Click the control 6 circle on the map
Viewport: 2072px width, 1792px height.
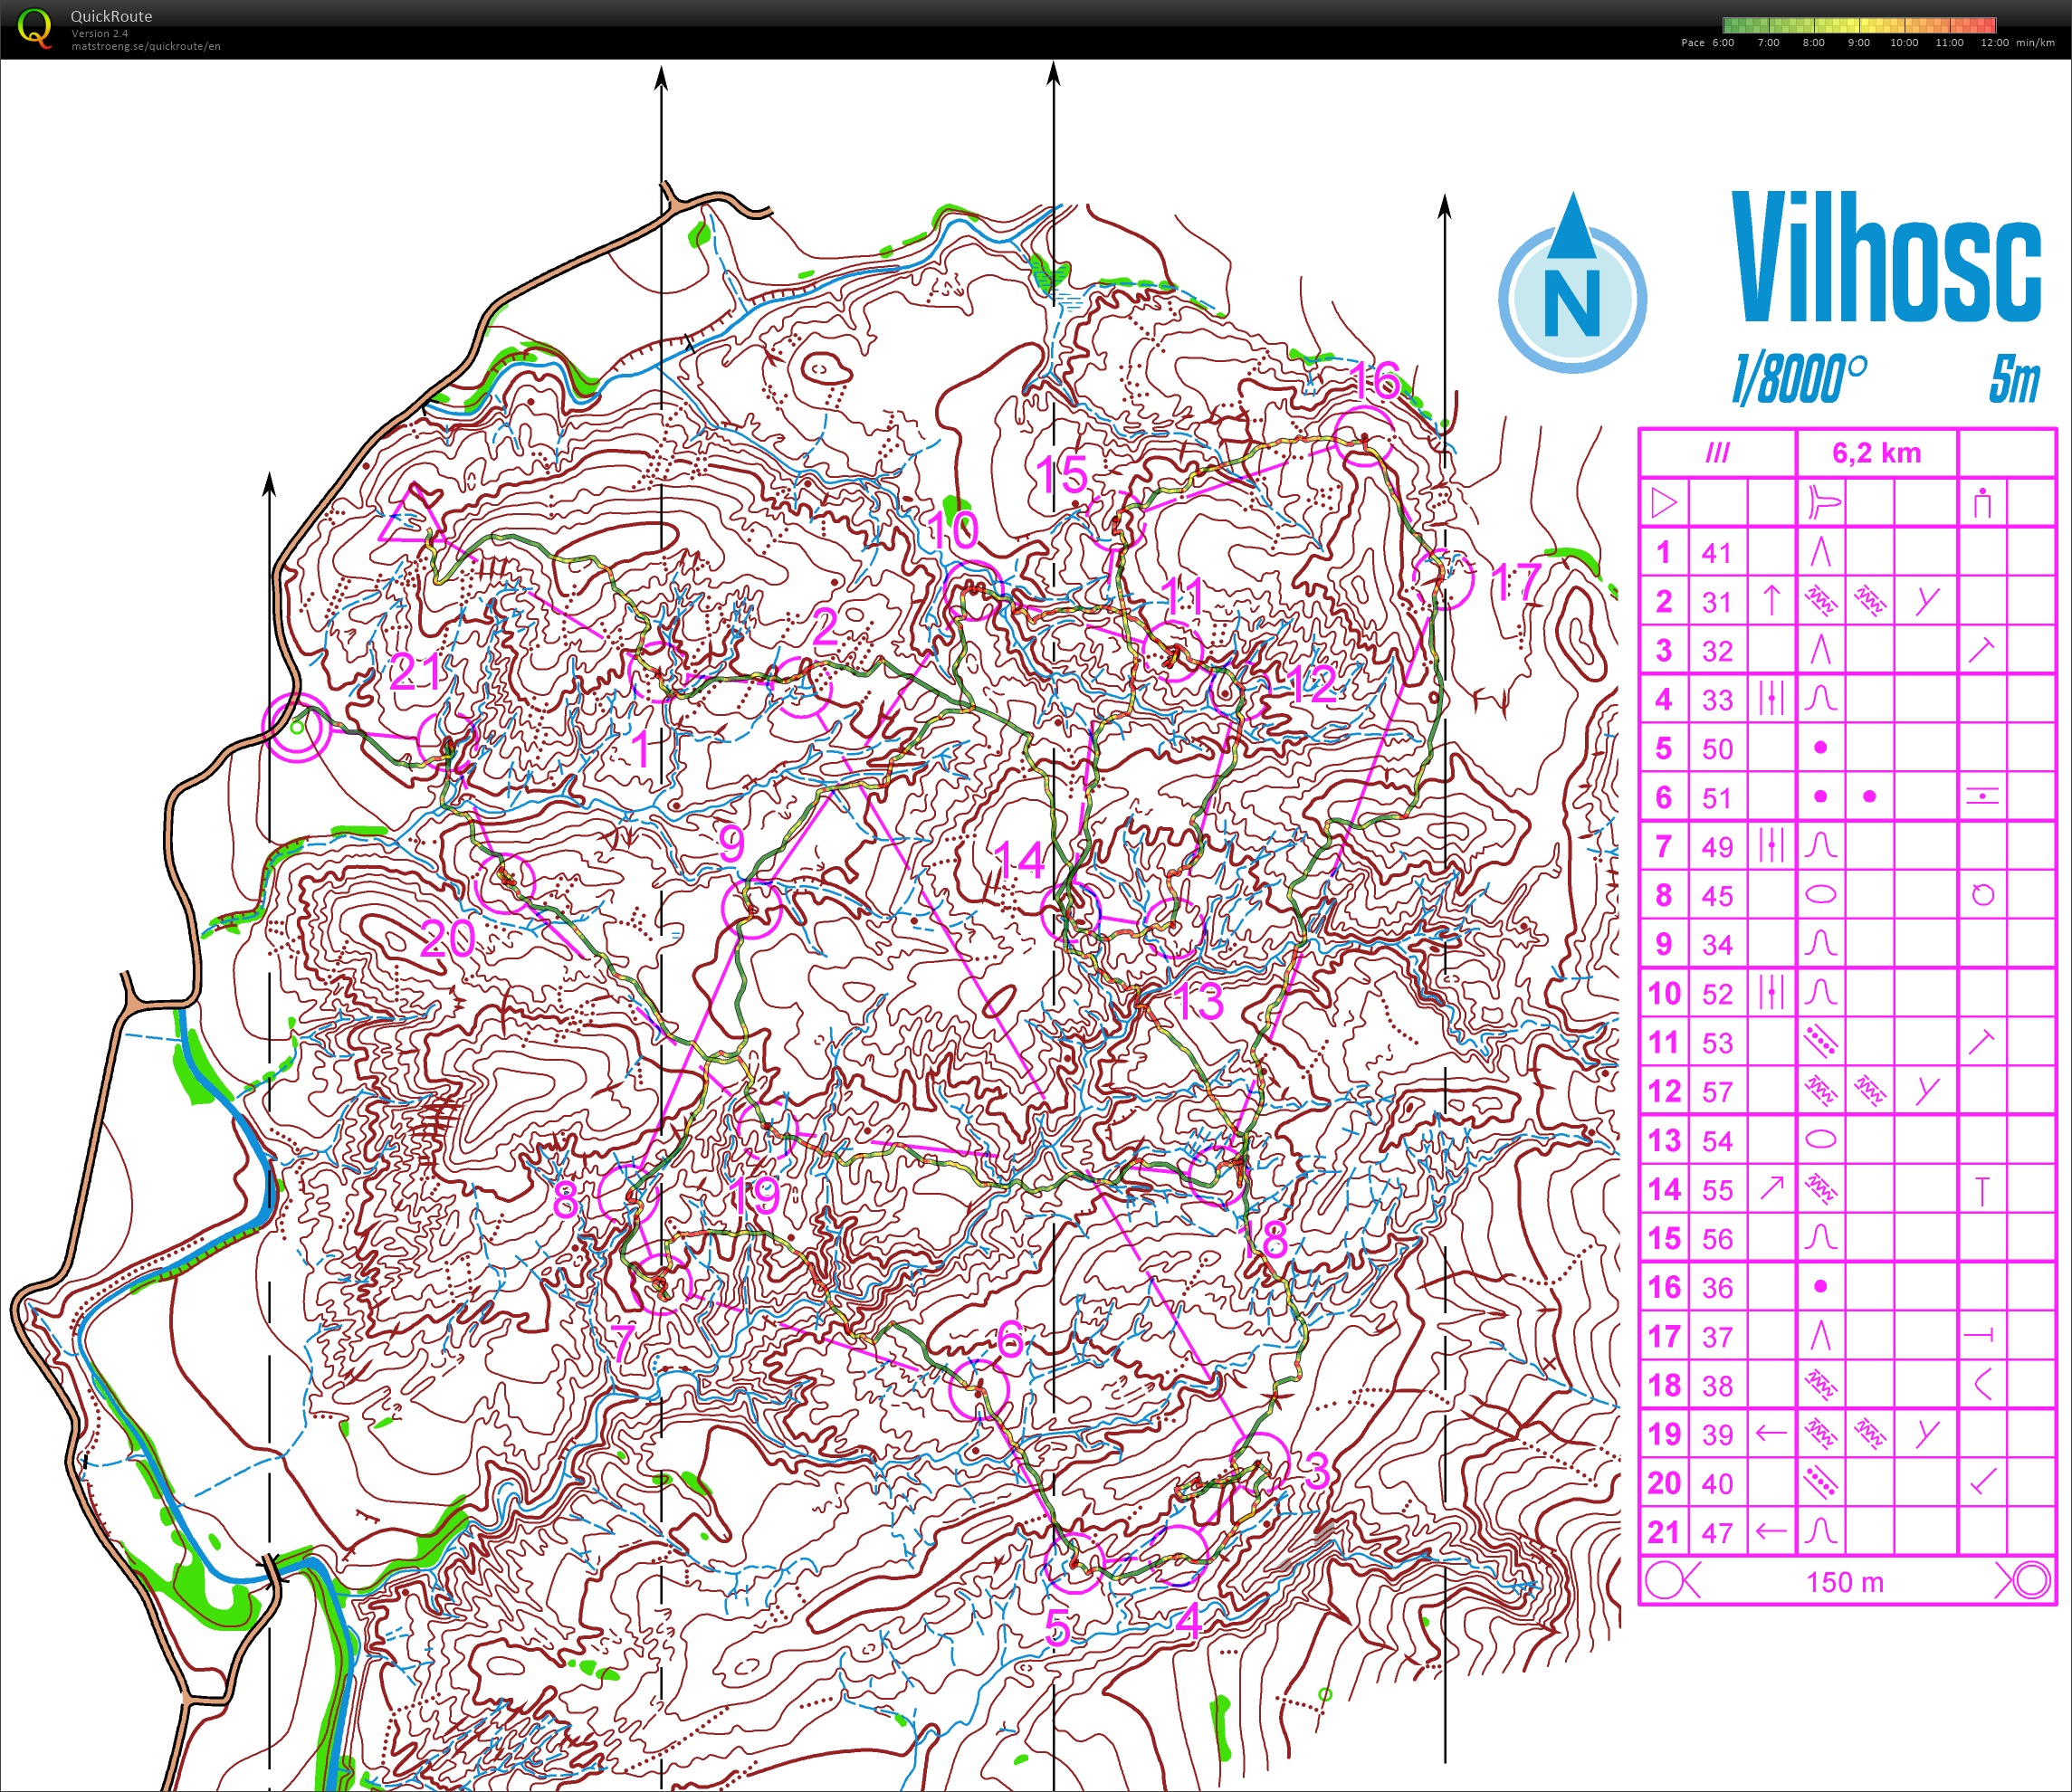coord(979,1389)
